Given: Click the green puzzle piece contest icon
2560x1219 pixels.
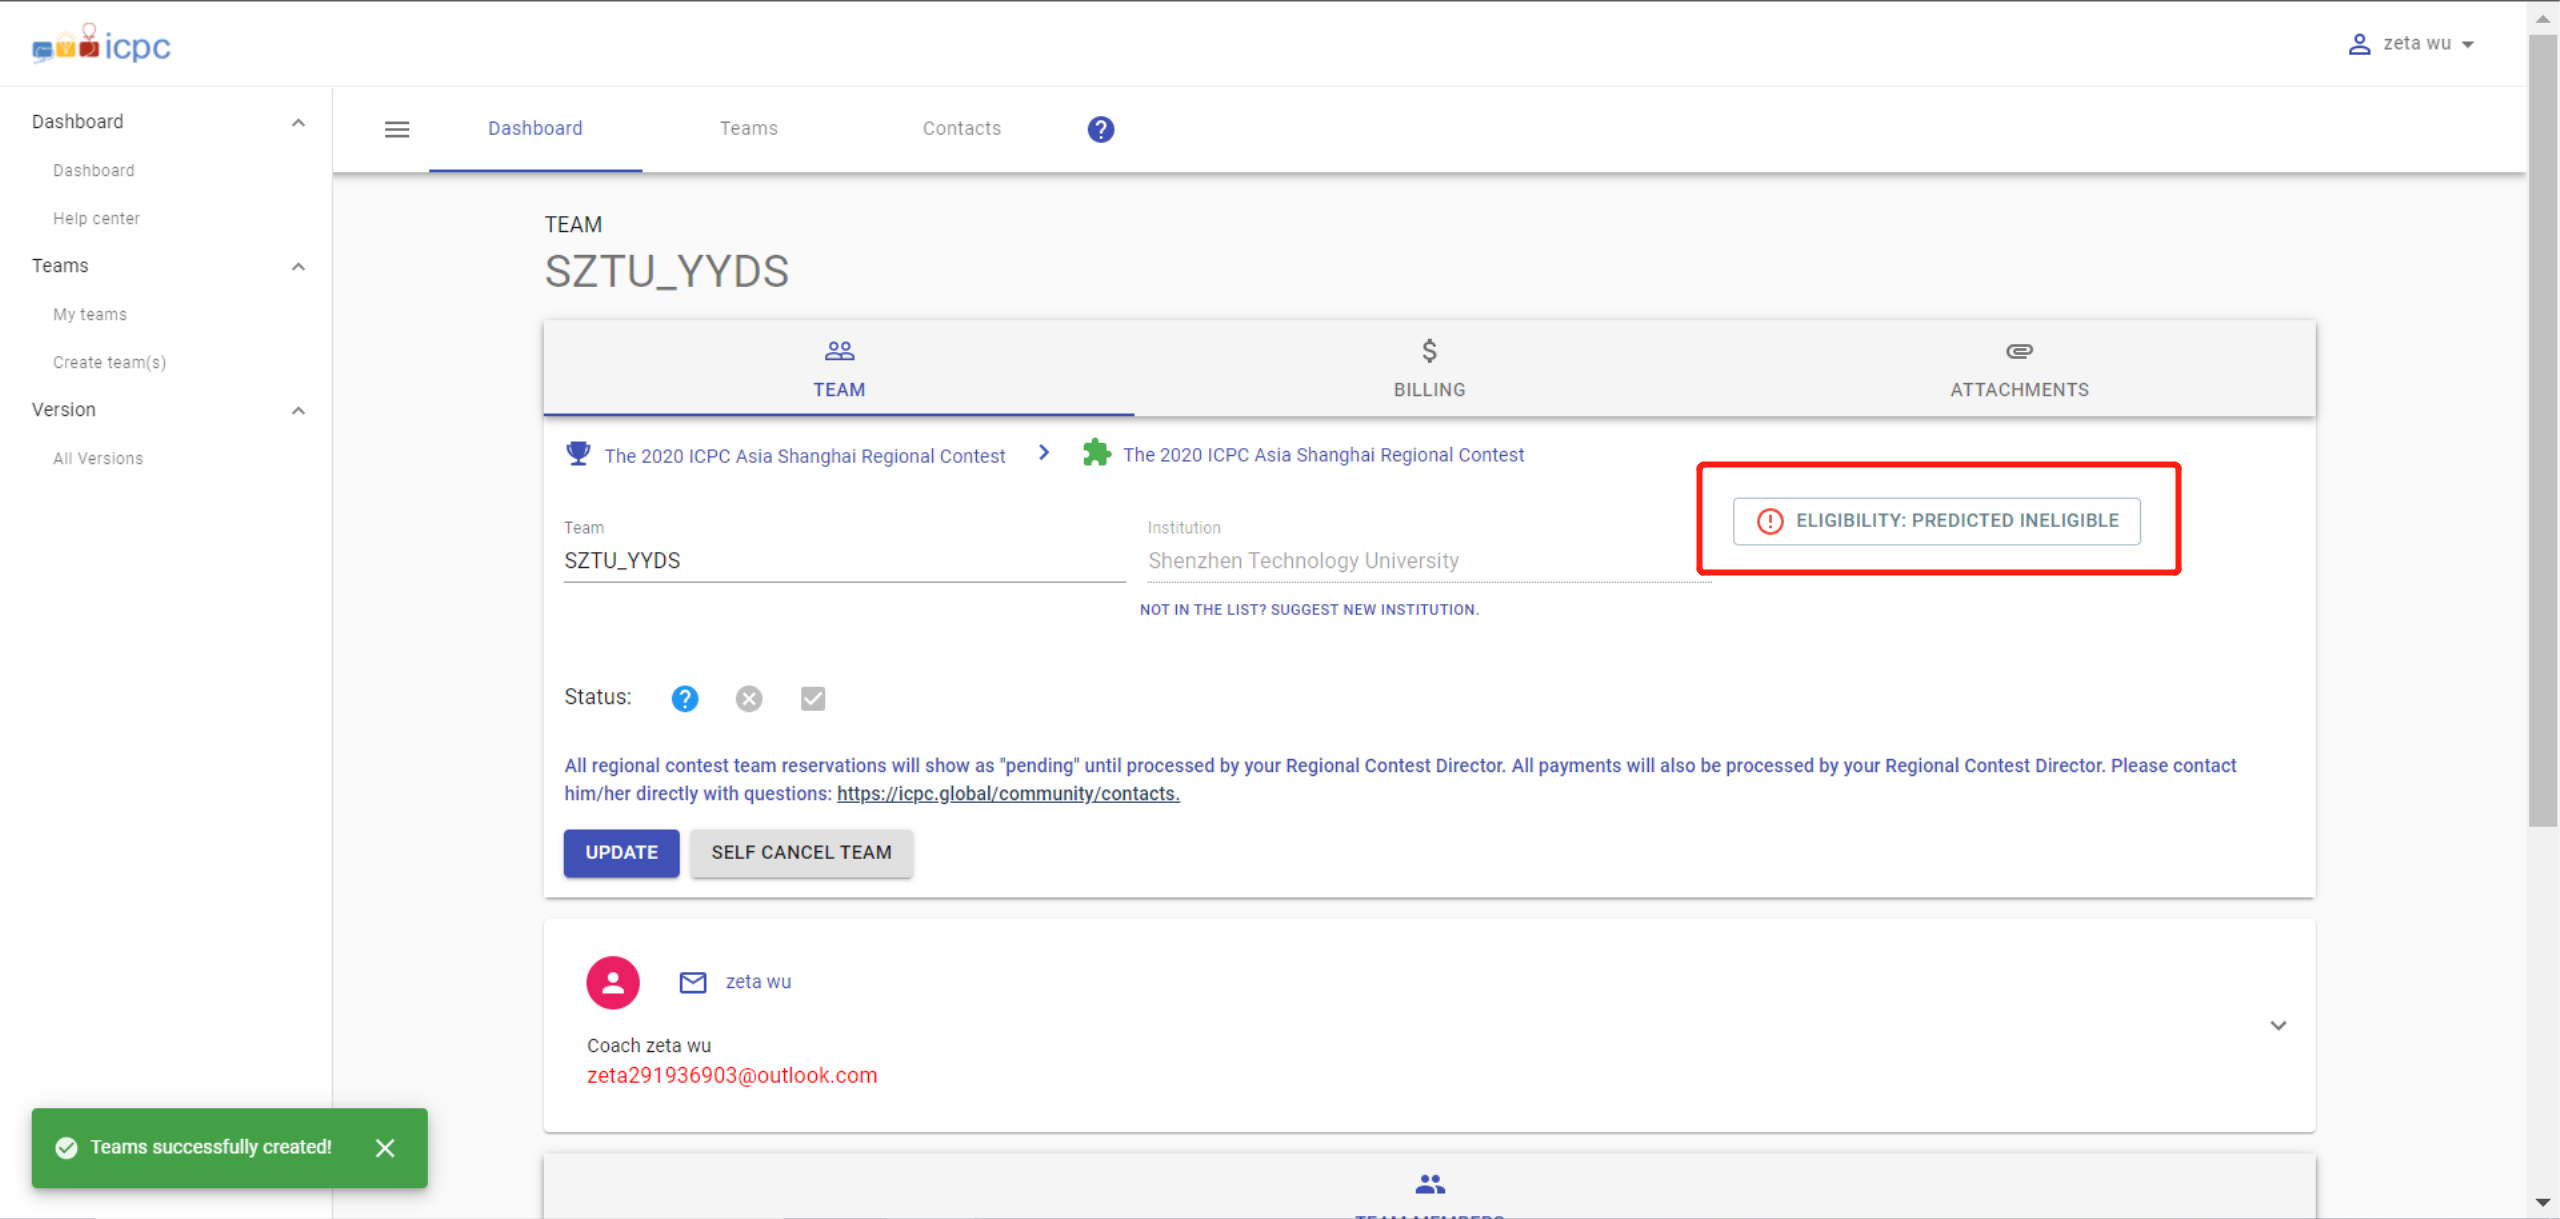Looking at the screenshot, I should [x=1096, y=453].
